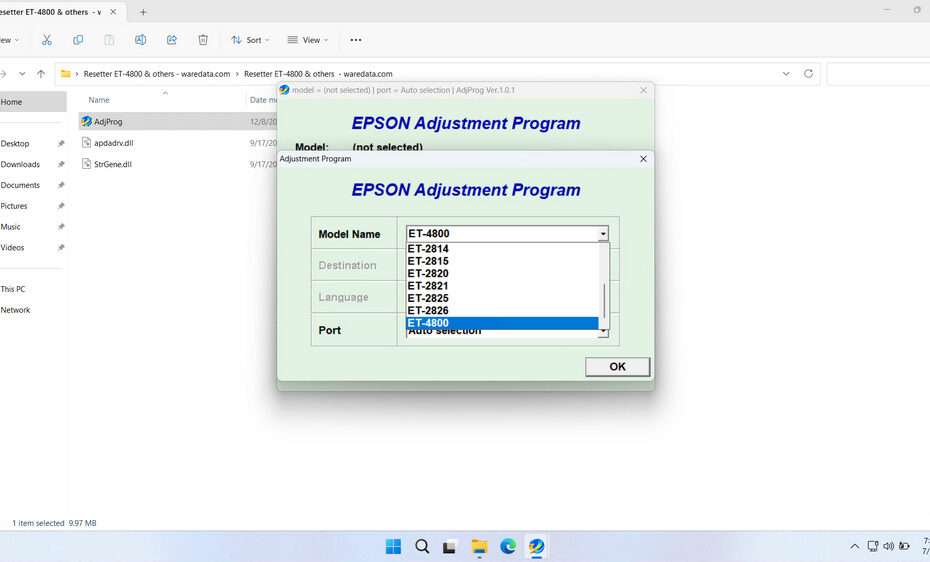The height and width of the screenshot is (562, 930).
Task: Open Pictures in the navigation pane
Action: click(14, 206)
